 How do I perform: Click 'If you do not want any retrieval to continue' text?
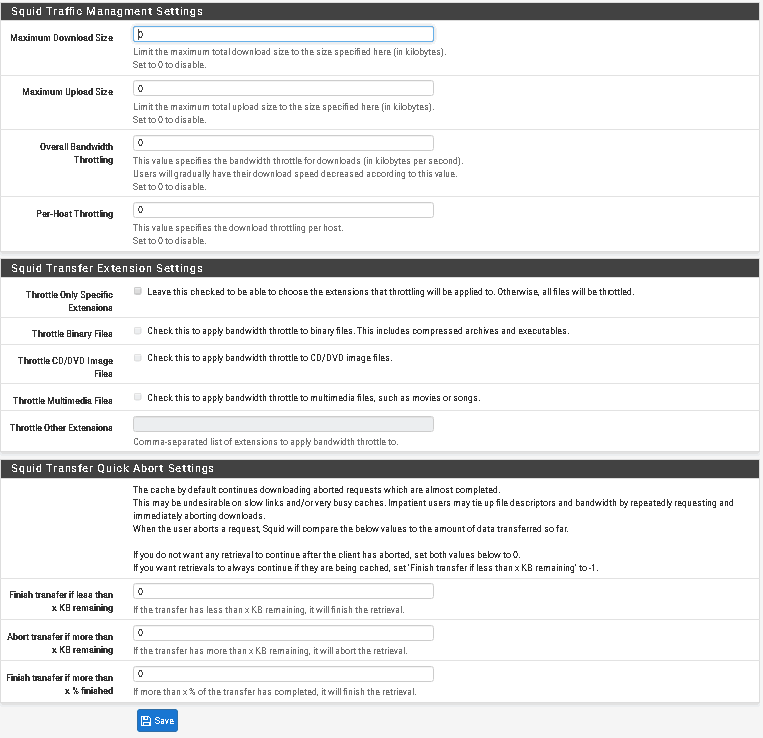[x=327, y=555]
